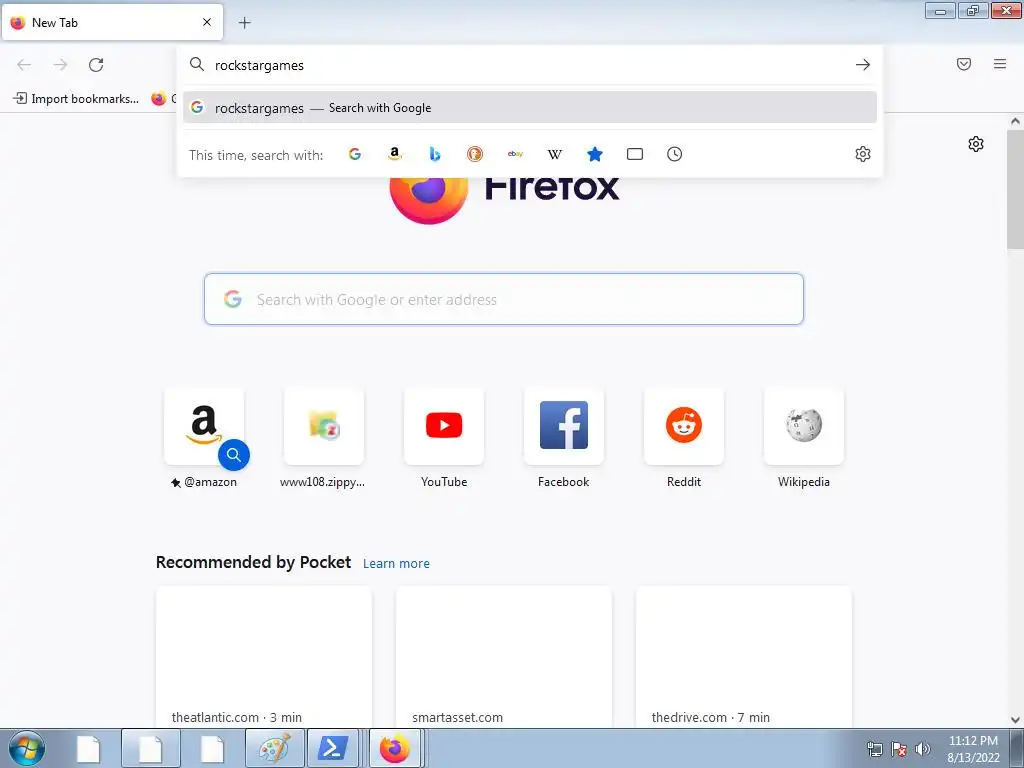Open a new tab with the plus button
The height and width of the screenshot is (768, 1024).
click(244, 23)
